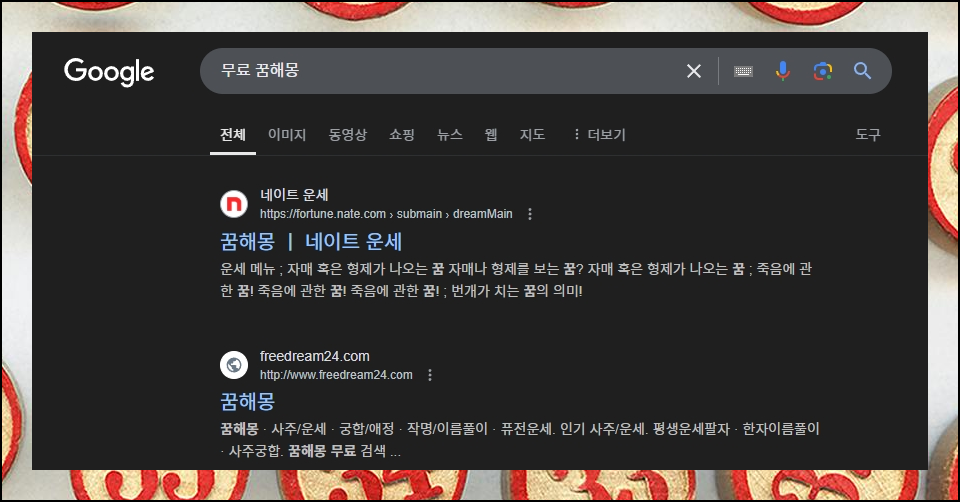Open more options for freedream24.com result

click(430, 375)
